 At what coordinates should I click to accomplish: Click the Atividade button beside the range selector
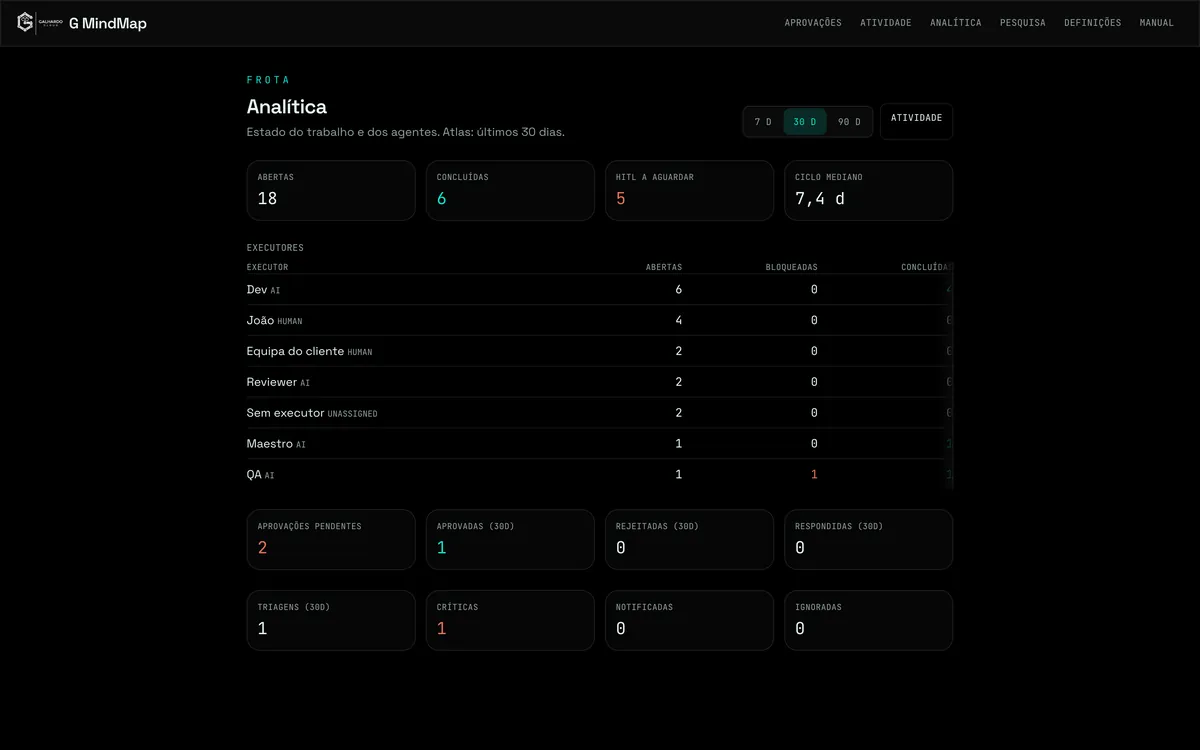coord(917,121)
